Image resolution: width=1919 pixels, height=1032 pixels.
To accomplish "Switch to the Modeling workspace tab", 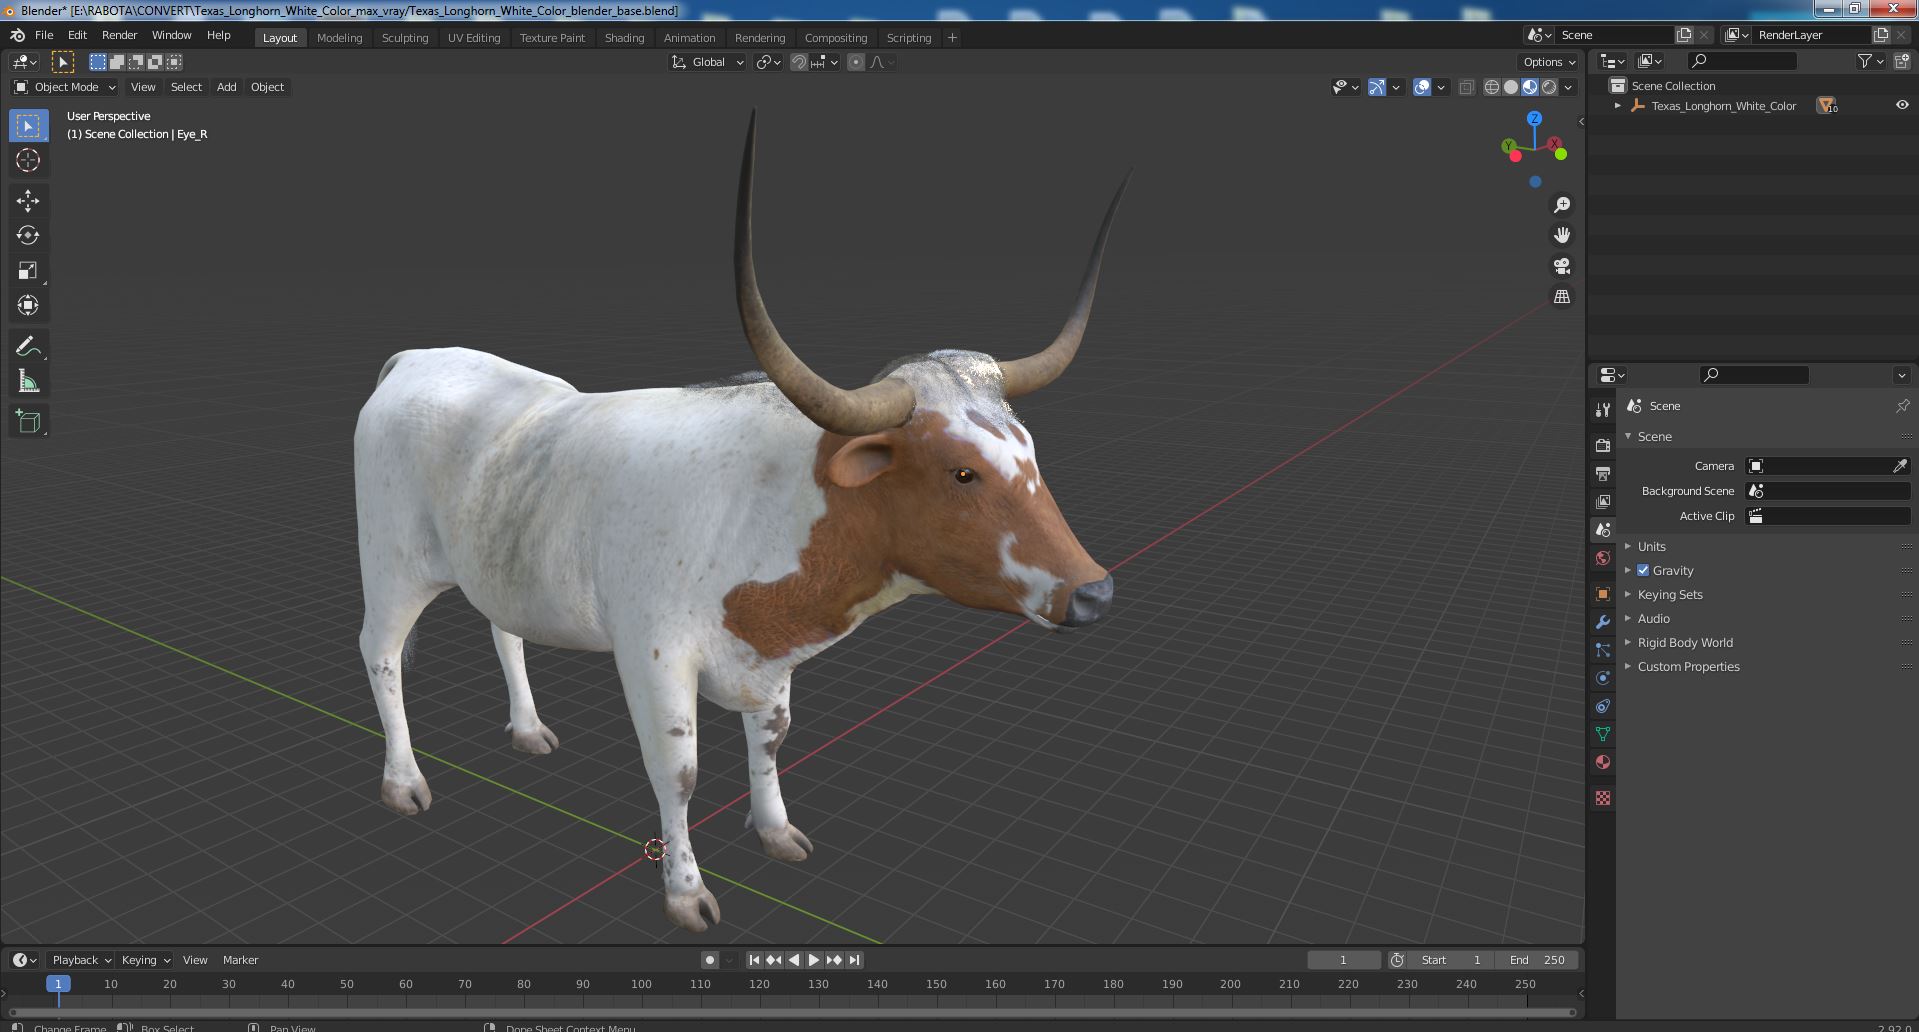I will (x=339, y=38).
